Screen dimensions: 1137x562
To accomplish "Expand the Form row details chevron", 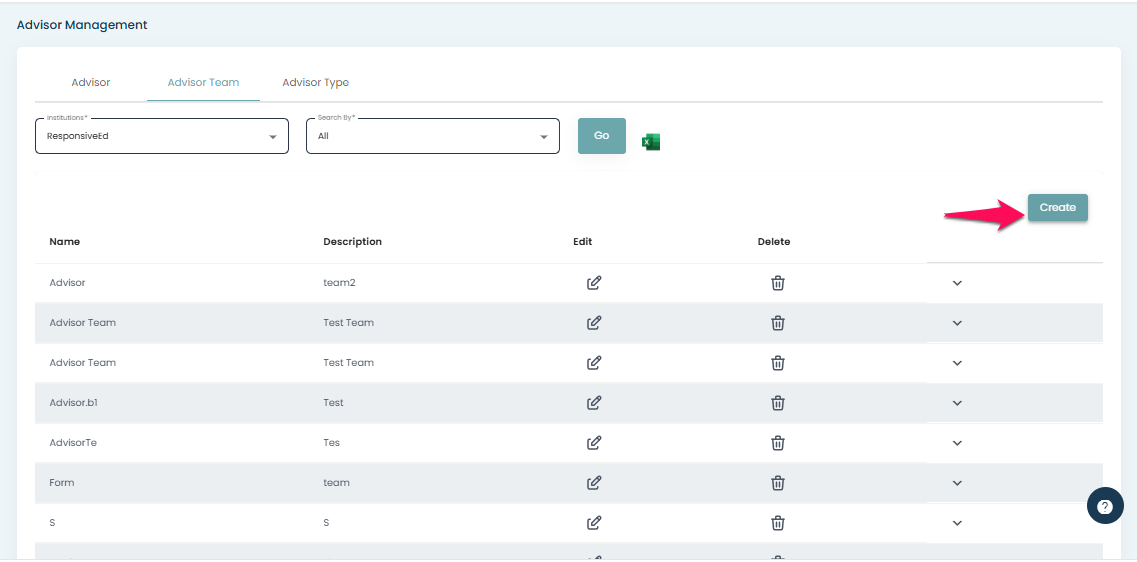I will point(957,483).
